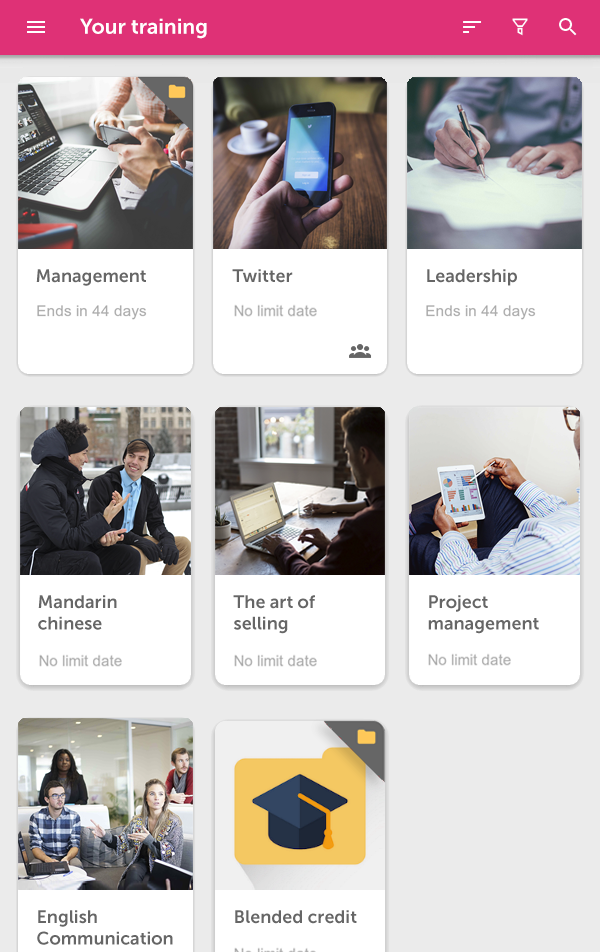Open English Communication course title

coord(105,927)
